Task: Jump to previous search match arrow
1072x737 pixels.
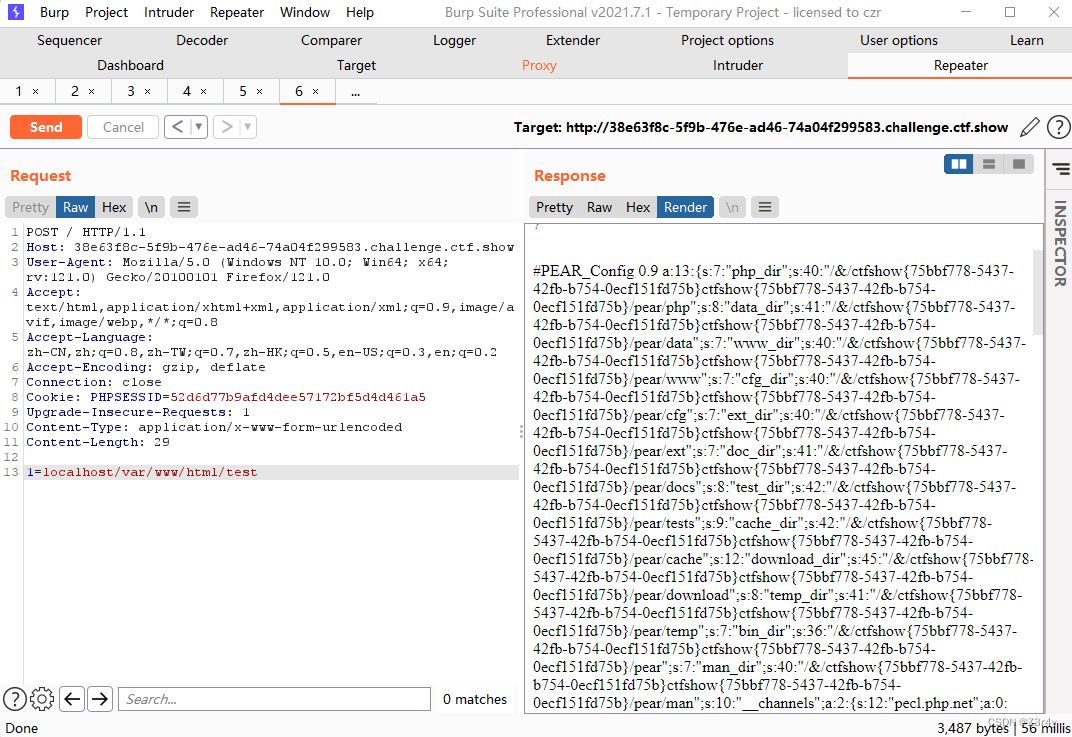Action: pos(72,699)
